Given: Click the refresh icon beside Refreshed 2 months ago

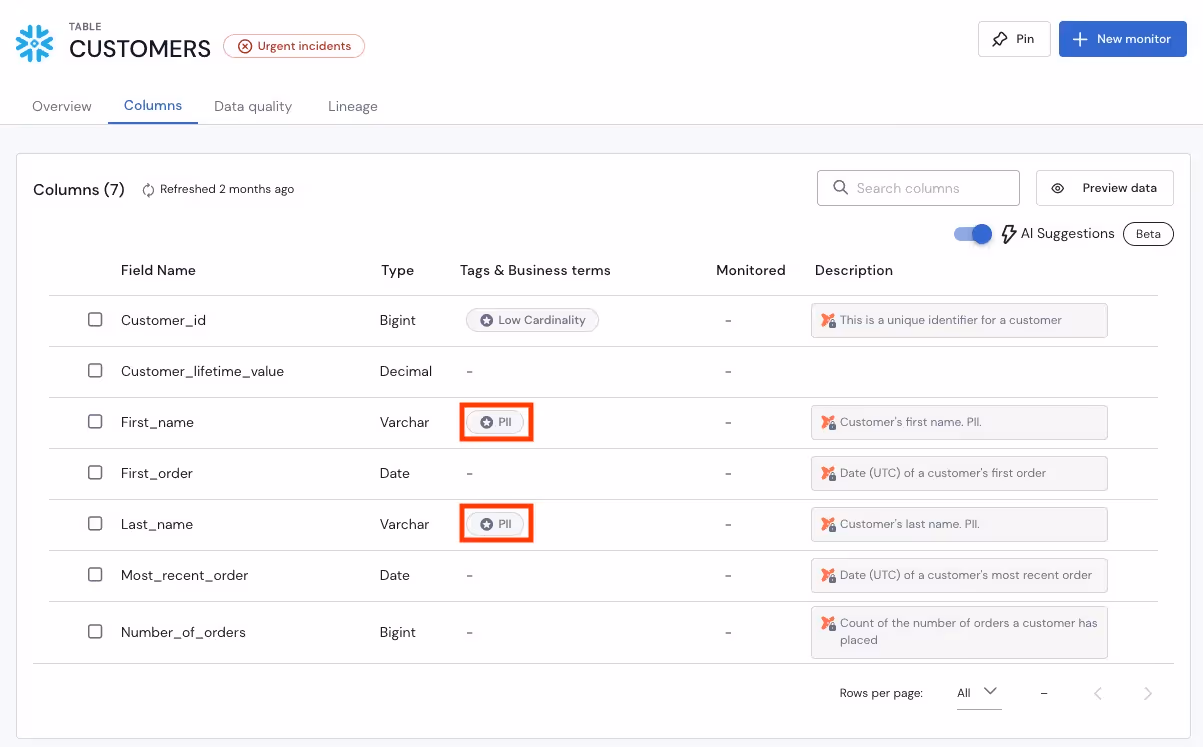Looking at the screenshot, I should coord(148,190).
